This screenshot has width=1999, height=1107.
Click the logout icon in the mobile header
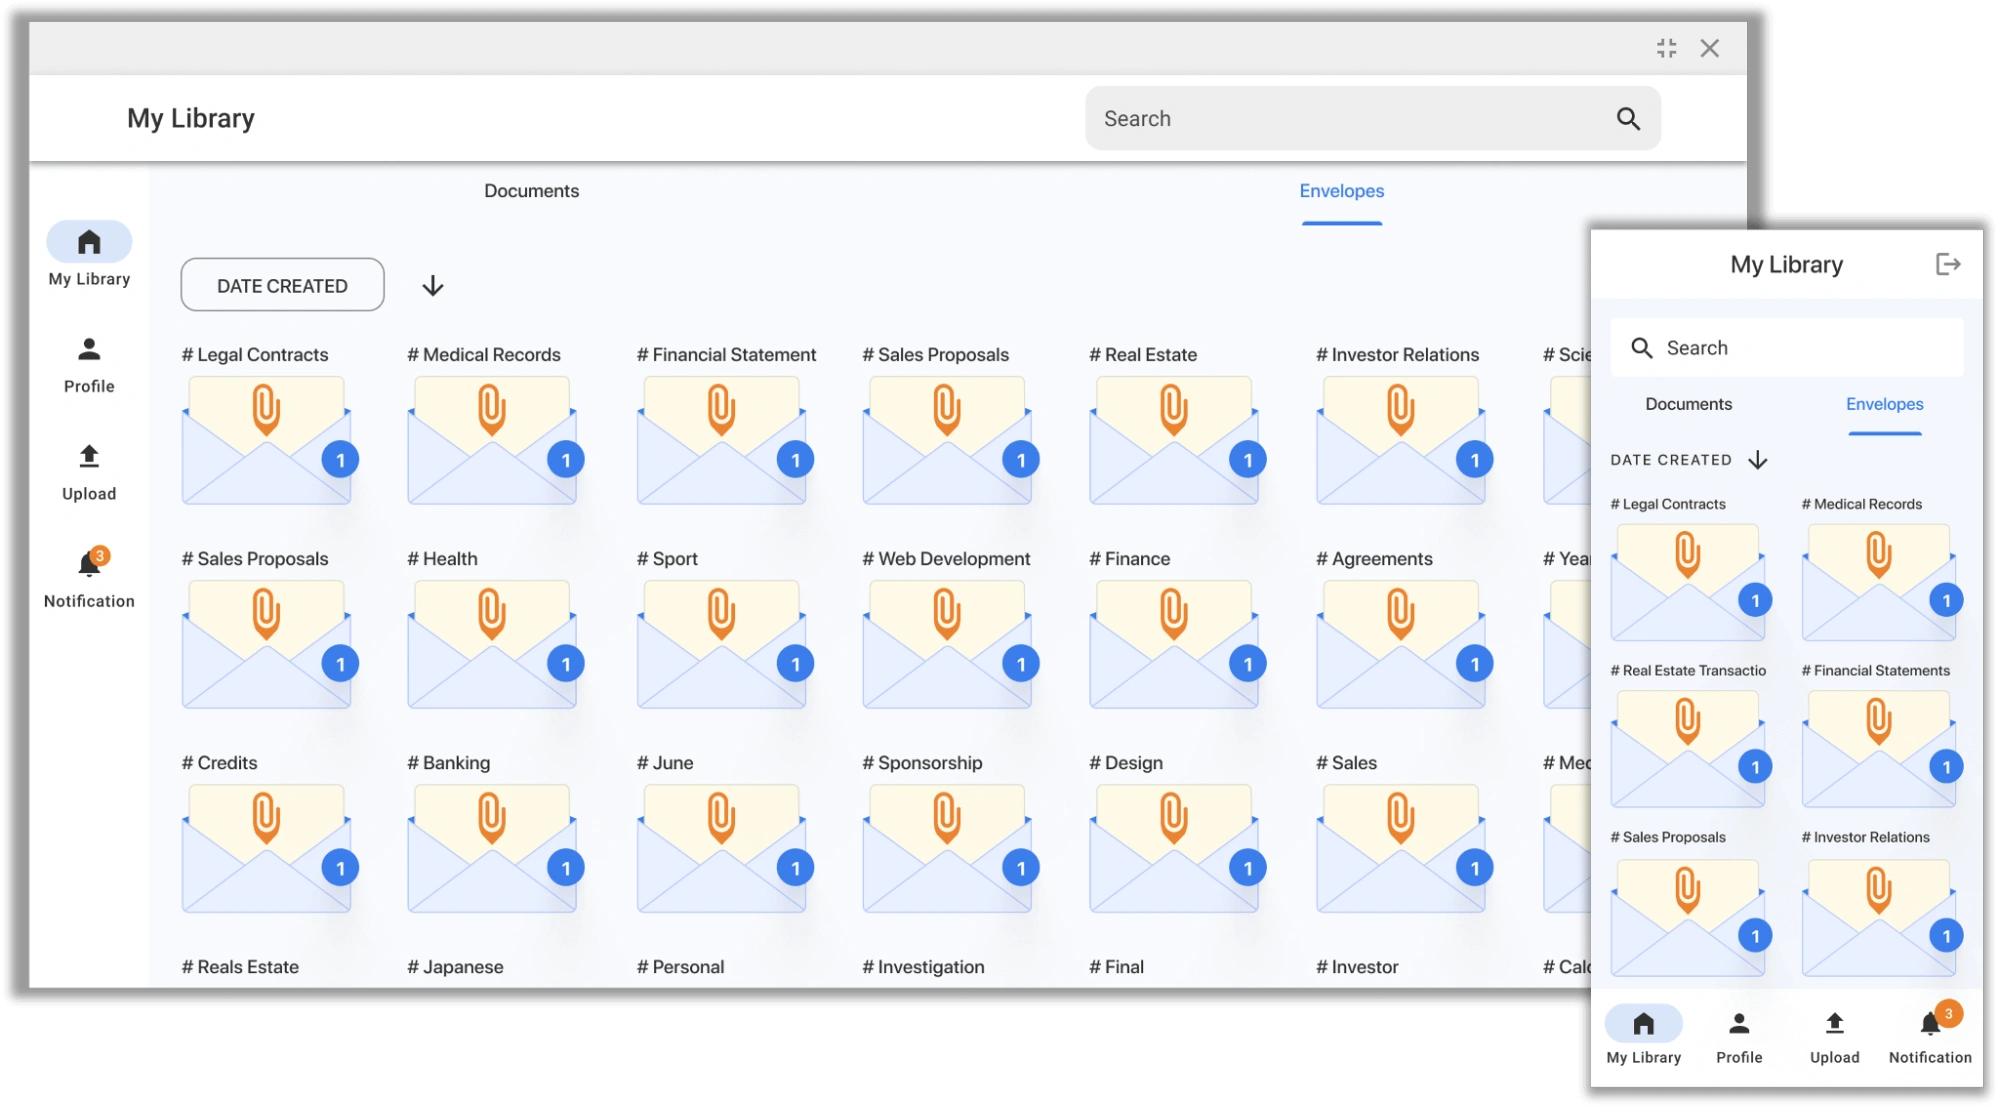point(1947,264)
